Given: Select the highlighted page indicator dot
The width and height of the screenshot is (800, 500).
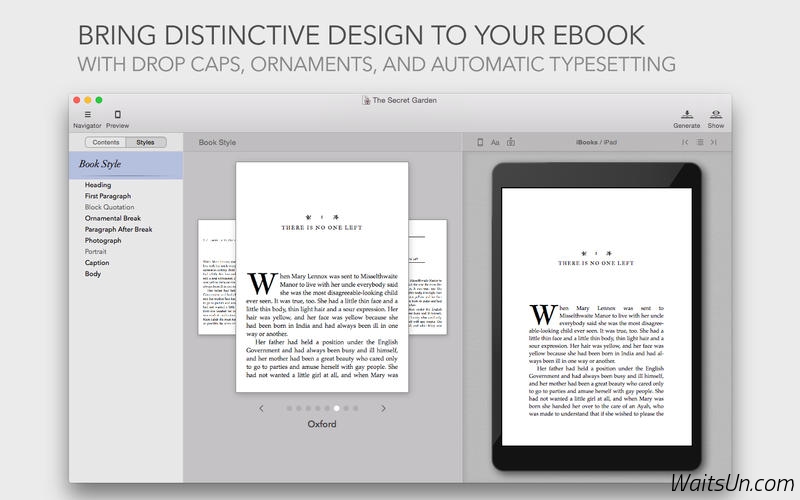Looking at the screenshot, I should click(x=337, y=408).
